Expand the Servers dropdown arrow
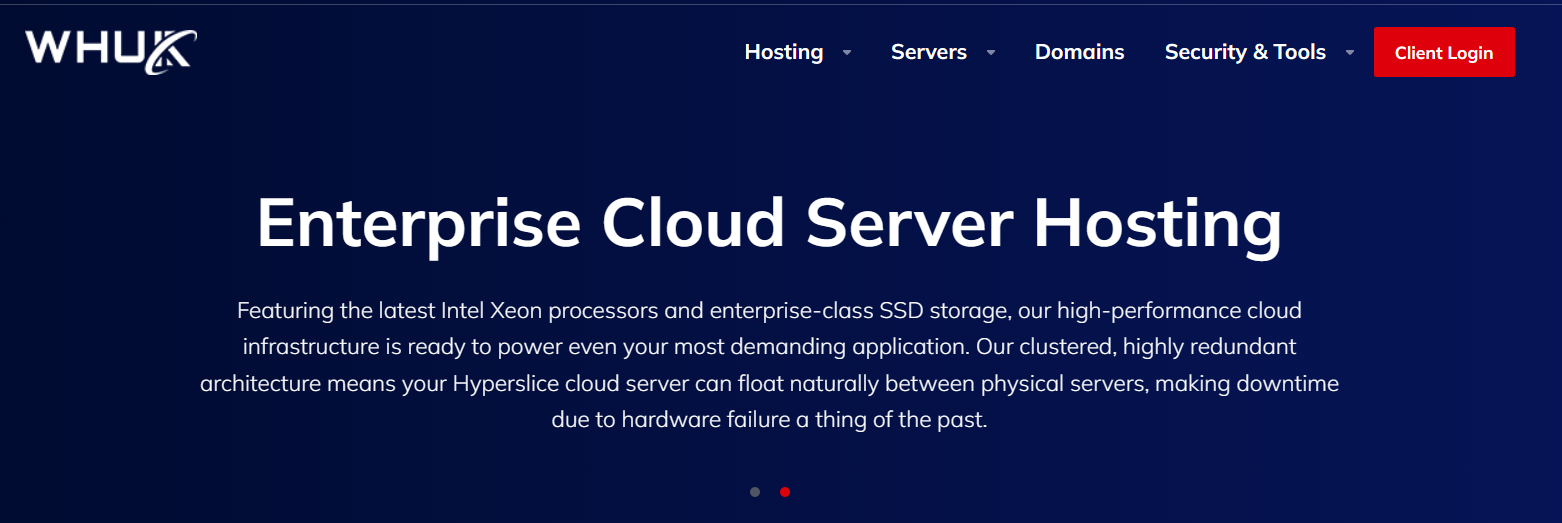Image resolution: width=1562 pixels, height=523 pixels. click(x=991, y=53)
